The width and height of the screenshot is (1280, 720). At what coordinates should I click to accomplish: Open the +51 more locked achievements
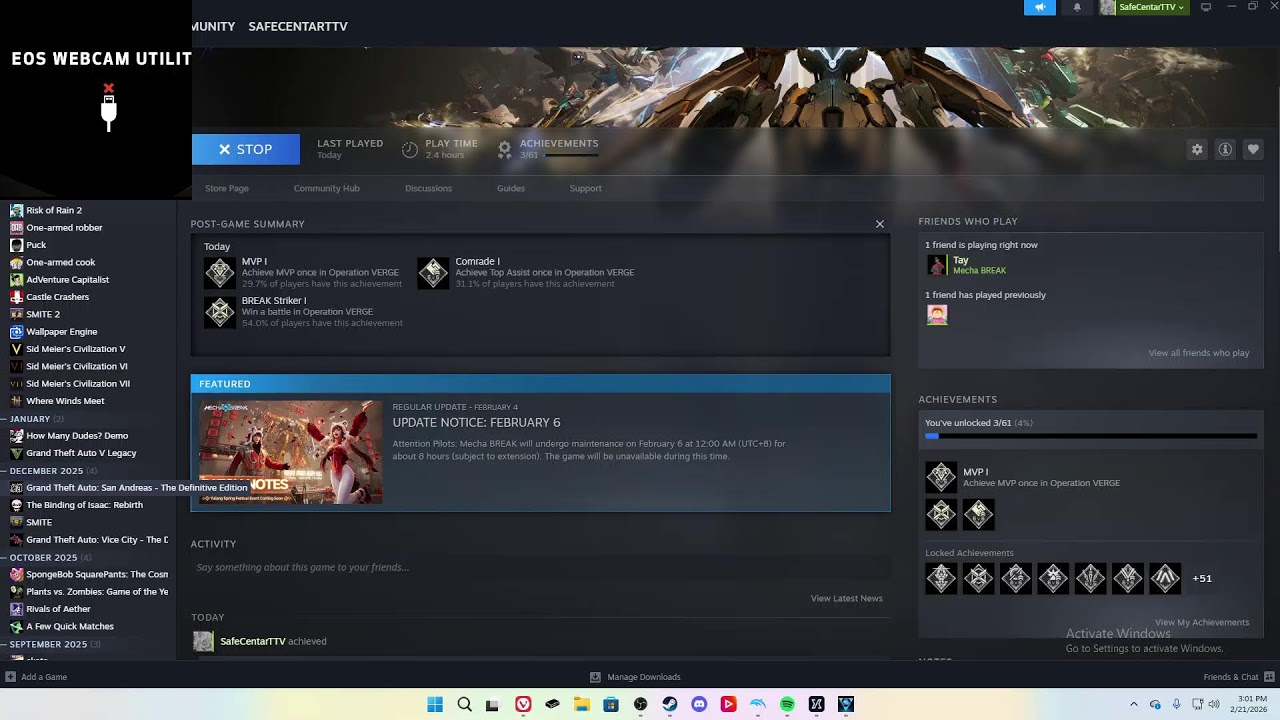click(x=1202, y=578)
